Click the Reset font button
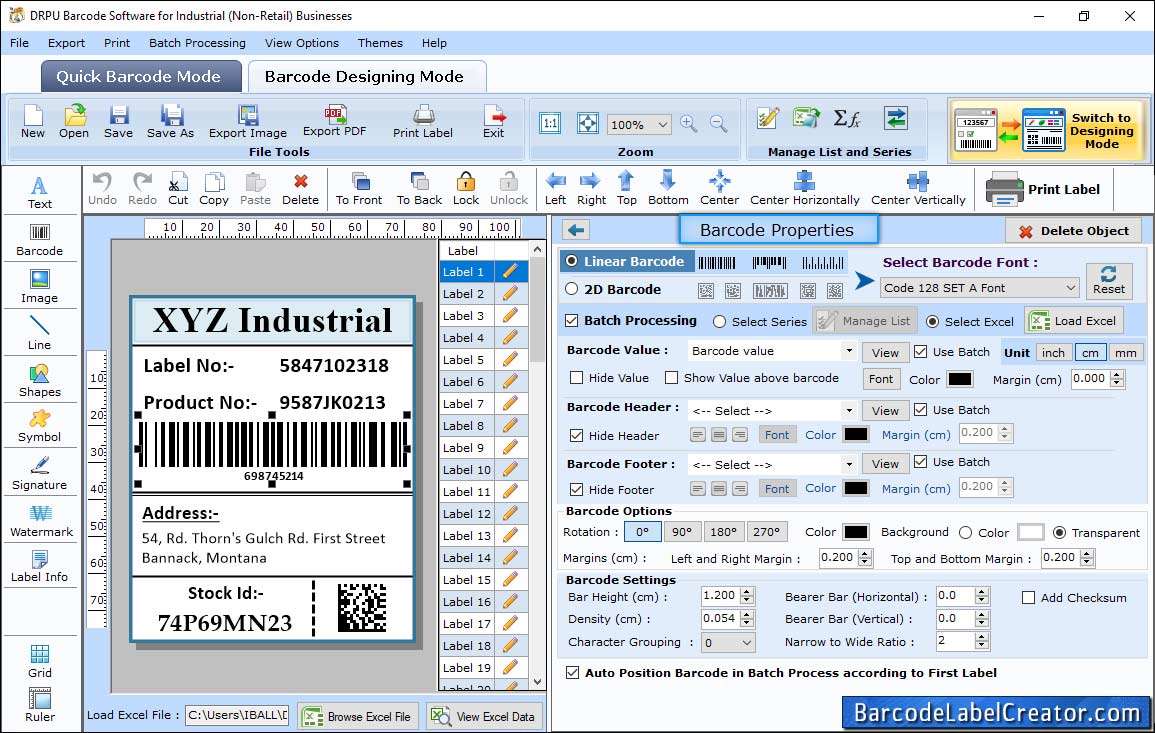 [1109, 280]
